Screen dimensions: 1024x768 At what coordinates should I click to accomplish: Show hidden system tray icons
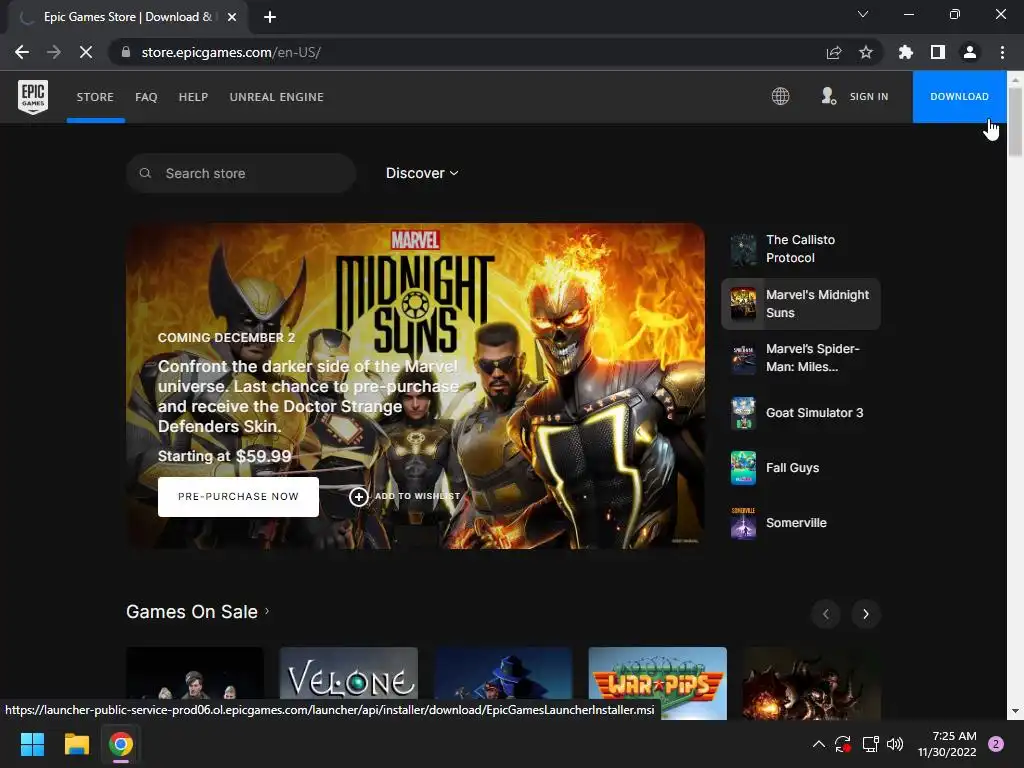tap(818, 744)
